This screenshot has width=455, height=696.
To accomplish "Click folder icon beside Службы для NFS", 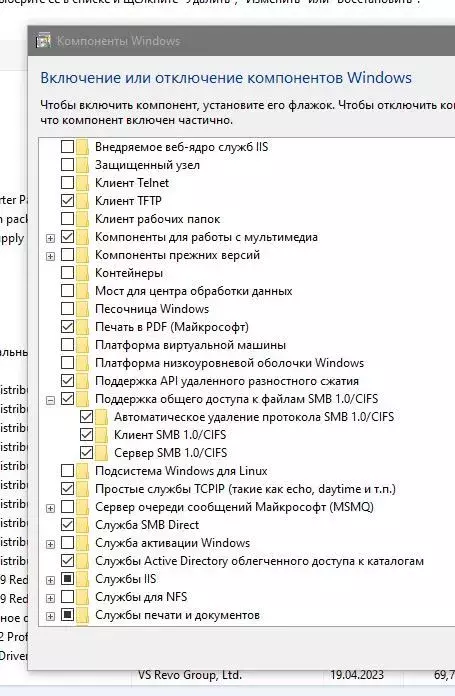I will click(x=83, y=597).
